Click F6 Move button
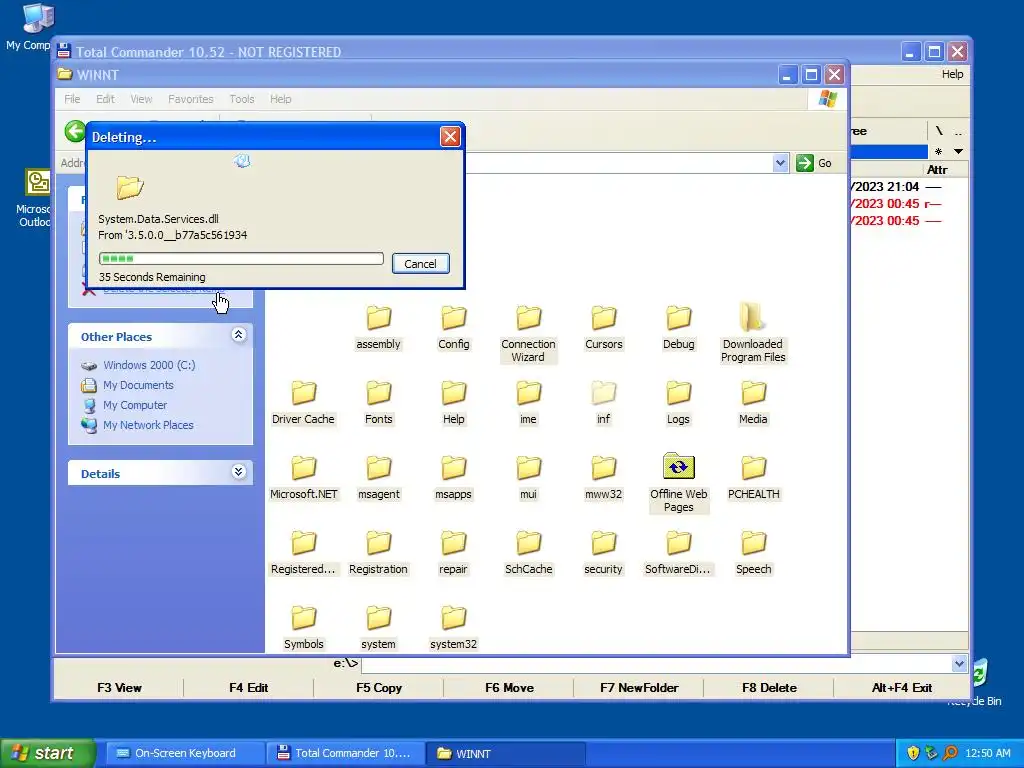This screenshot has height=768, width=1024. (509, 688)
